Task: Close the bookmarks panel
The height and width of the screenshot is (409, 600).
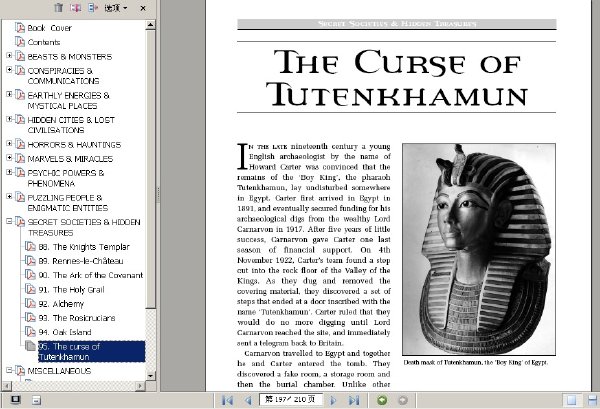Action: pos(143,8)
